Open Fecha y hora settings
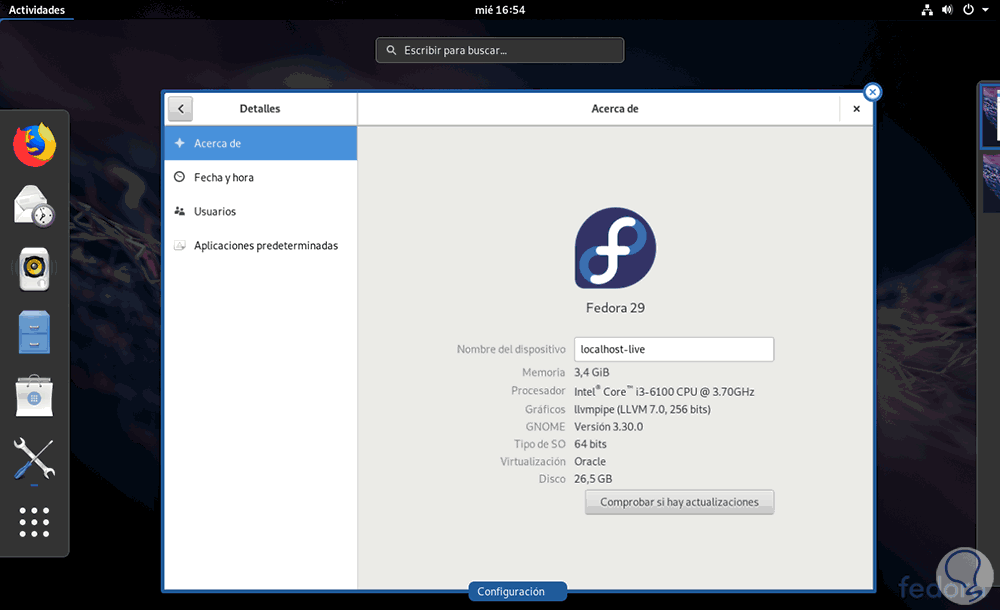1000x610 pixels. click(260, 177)
